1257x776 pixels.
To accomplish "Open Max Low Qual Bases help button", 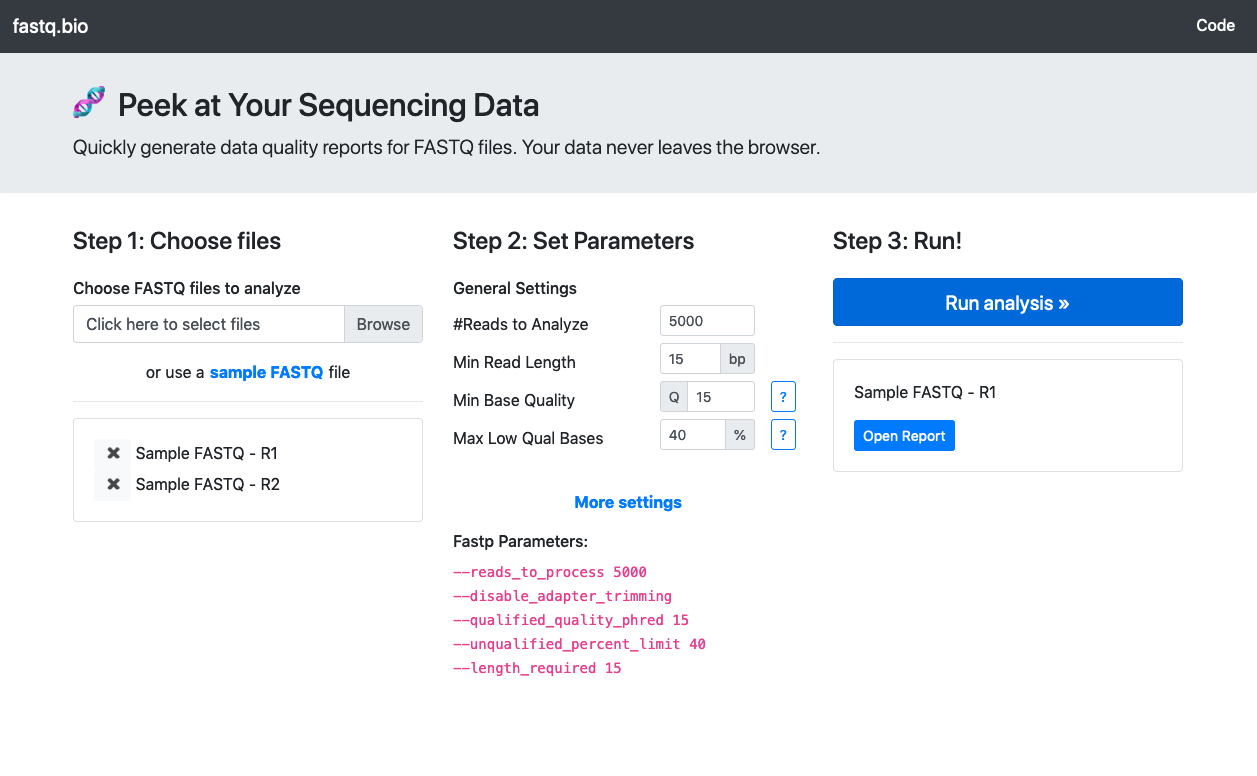I will click(783, 435).
